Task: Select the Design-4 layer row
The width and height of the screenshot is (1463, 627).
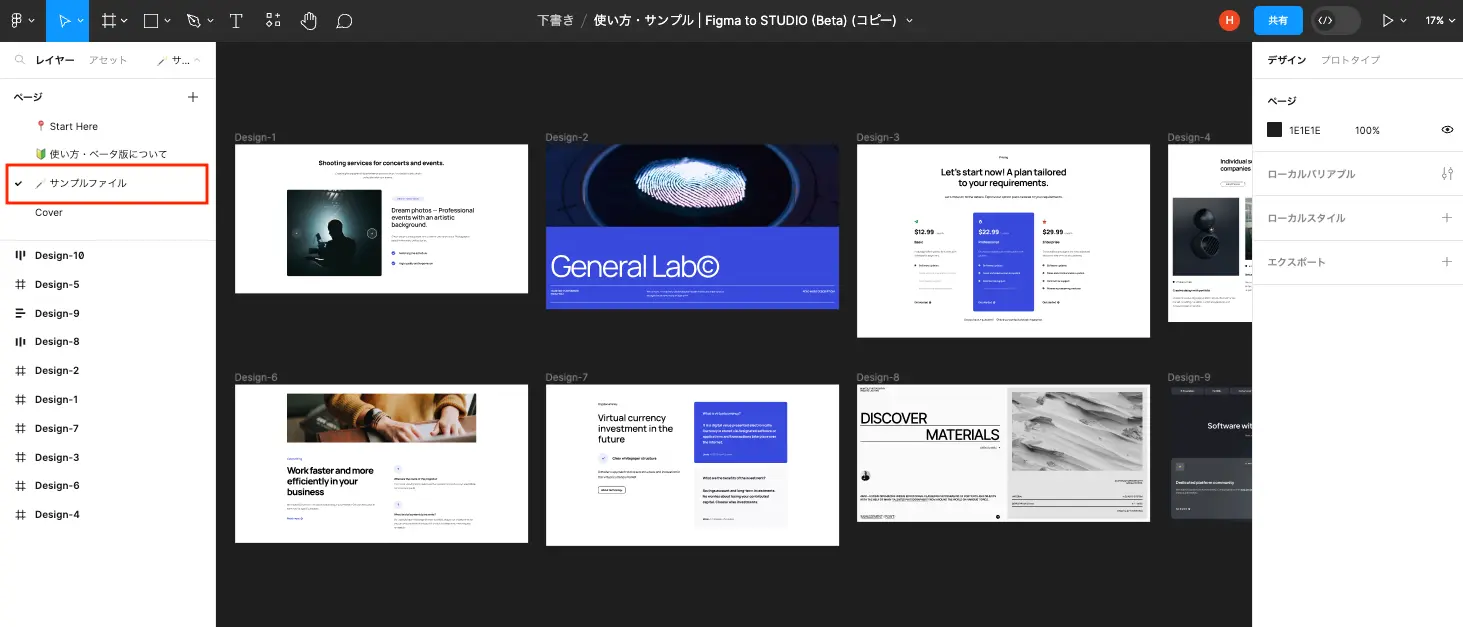Action: [108, 514]
